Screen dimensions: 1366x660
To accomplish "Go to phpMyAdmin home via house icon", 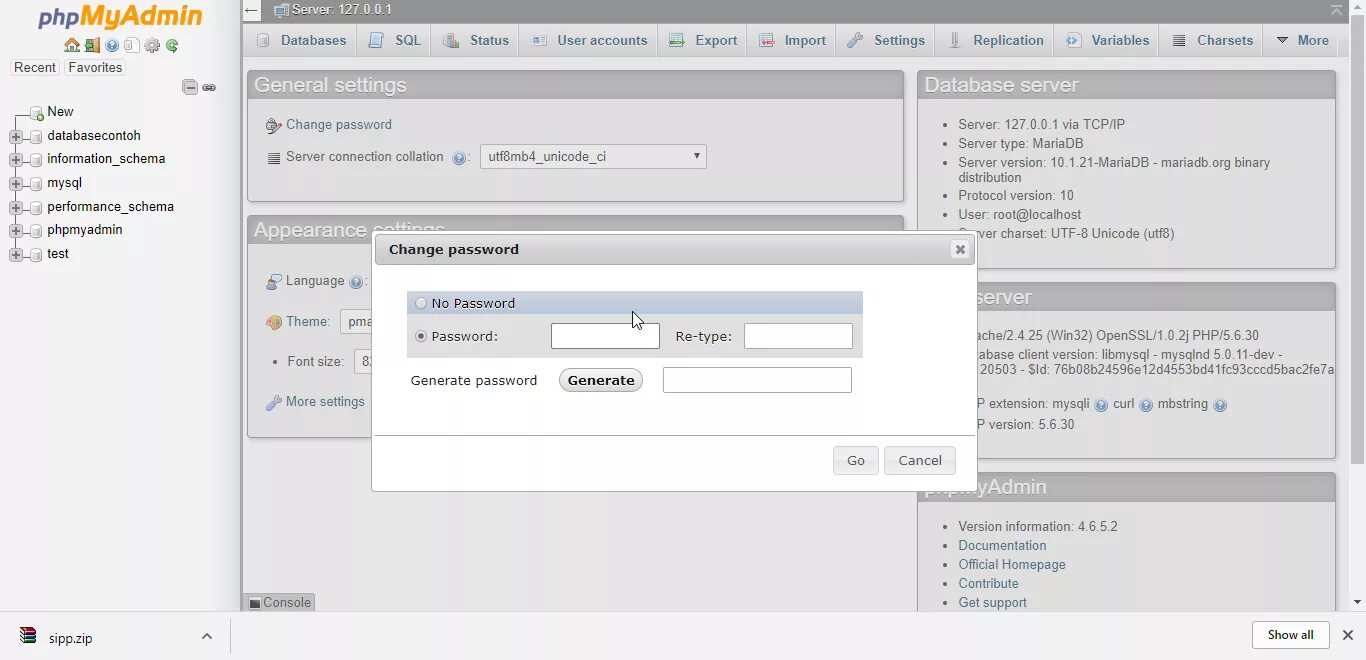I will point(71,45).
